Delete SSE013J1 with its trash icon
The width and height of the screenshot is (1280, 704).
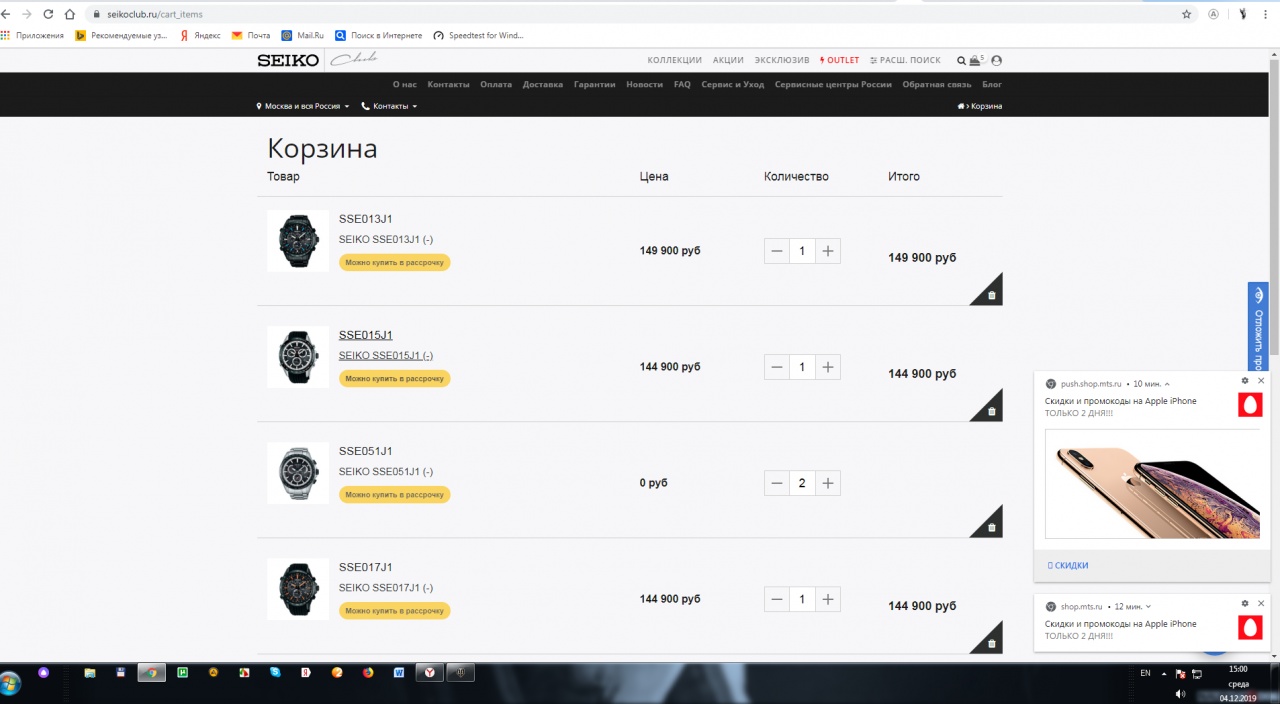(991, 295)
